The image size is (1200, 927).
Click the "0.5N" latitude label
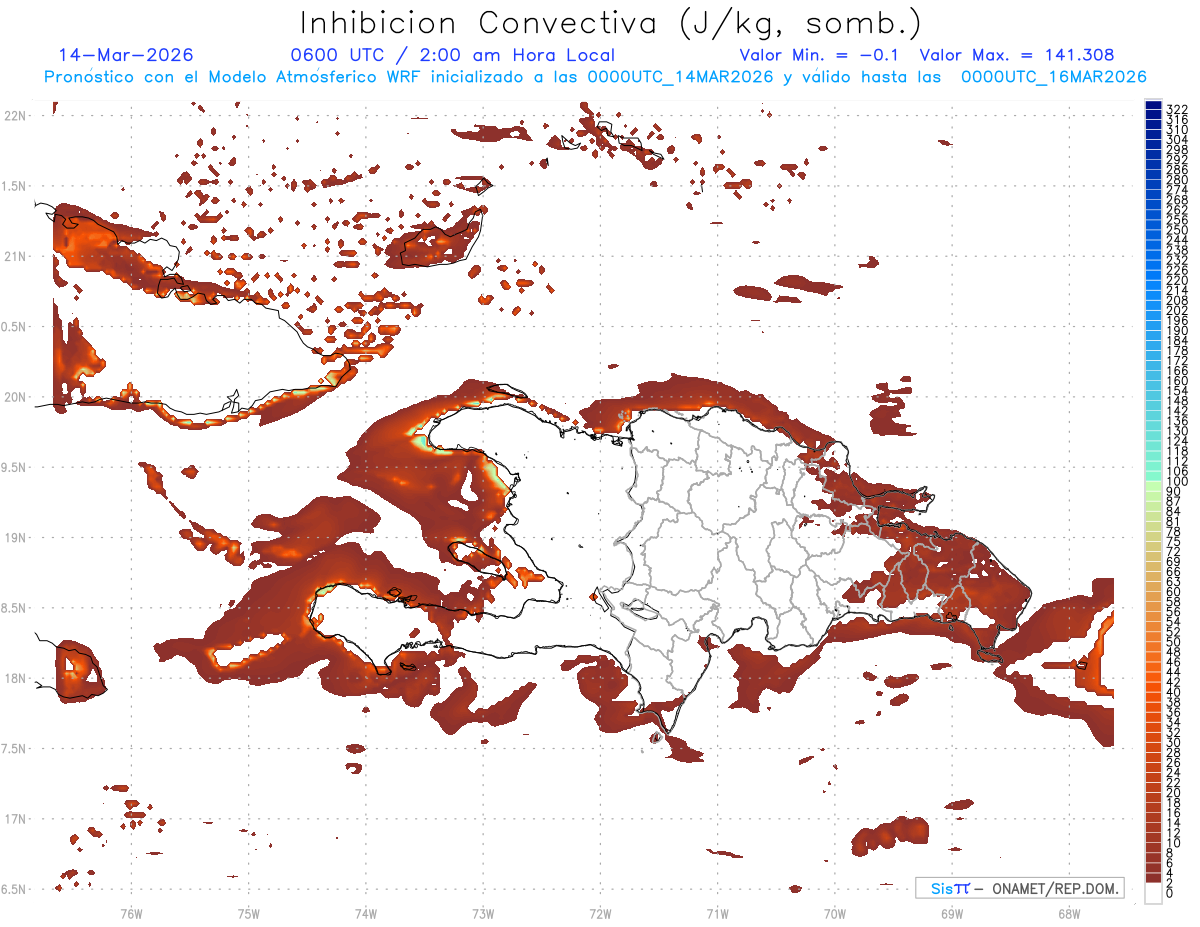pyautogui.click(x=14, y=327)
